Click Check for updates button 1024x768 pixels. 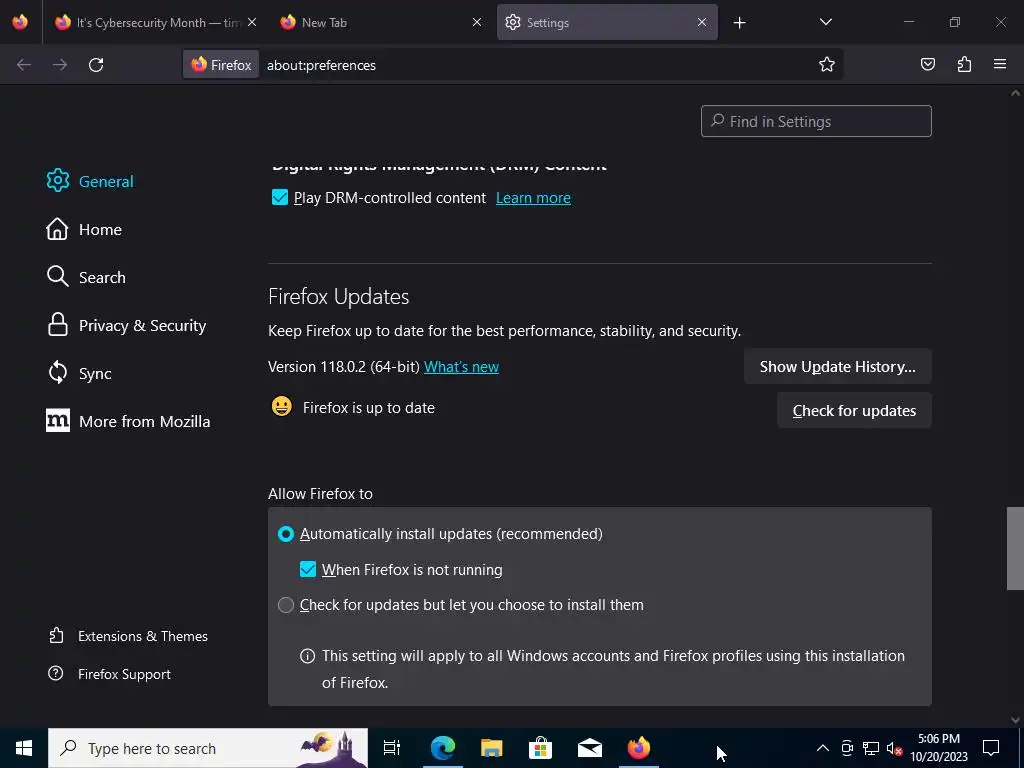[854, 411]
